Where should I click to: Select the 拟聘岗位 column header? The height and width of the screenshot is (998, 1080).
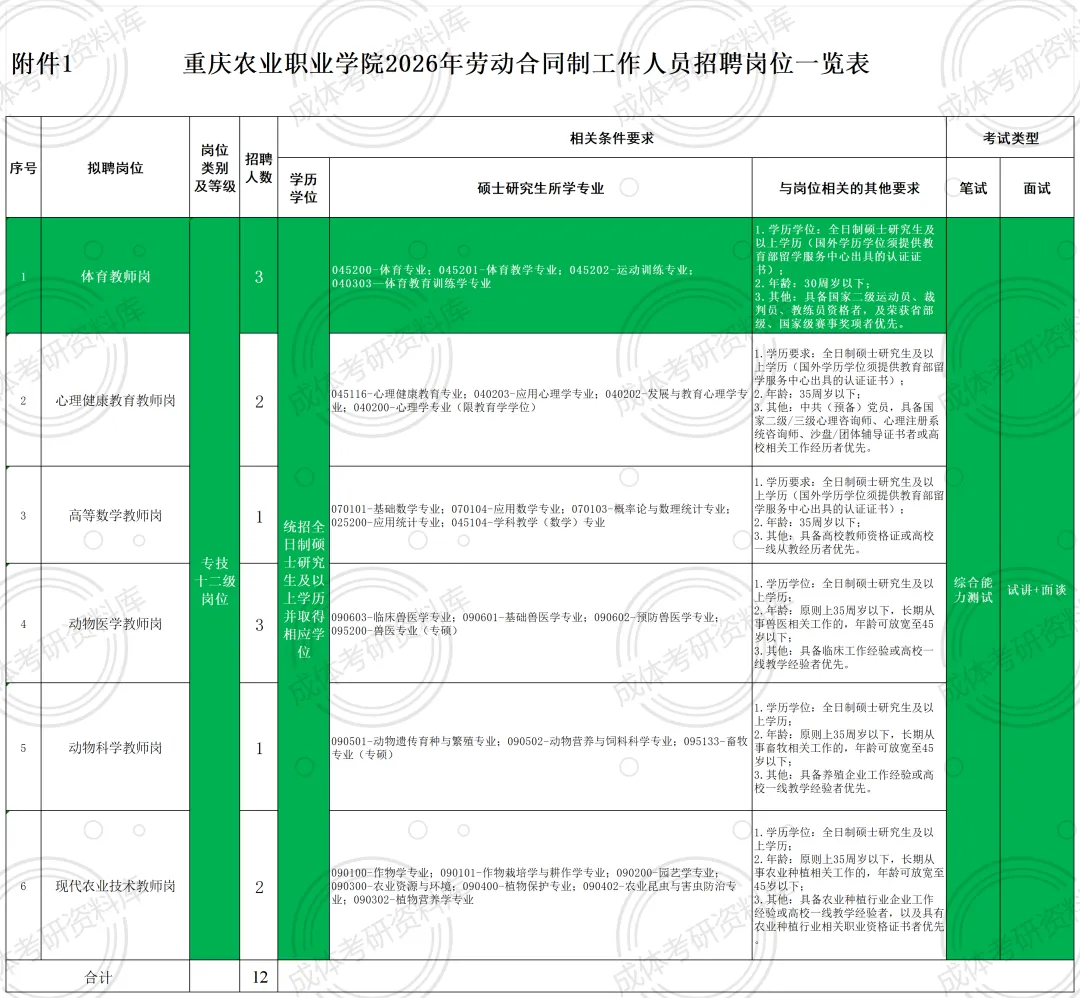point(116,167)
